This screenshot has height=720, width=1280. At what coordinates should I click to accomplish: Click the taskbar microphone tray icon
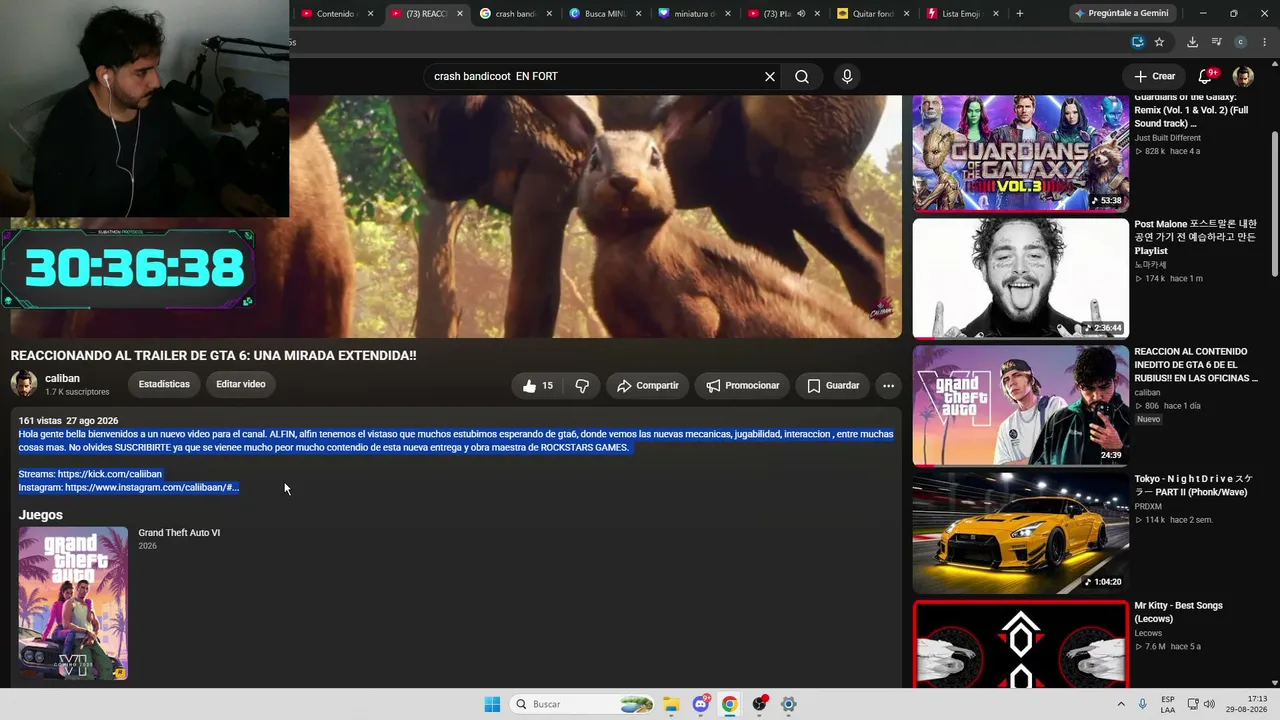pos(1142,704)
